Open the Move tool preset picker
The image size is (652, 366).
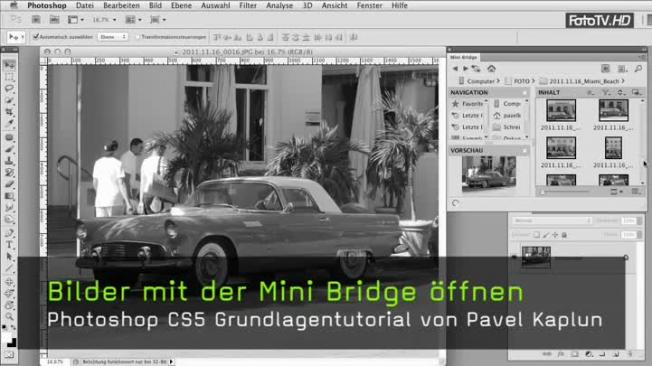pyautogui.click(x=16, y=37)
